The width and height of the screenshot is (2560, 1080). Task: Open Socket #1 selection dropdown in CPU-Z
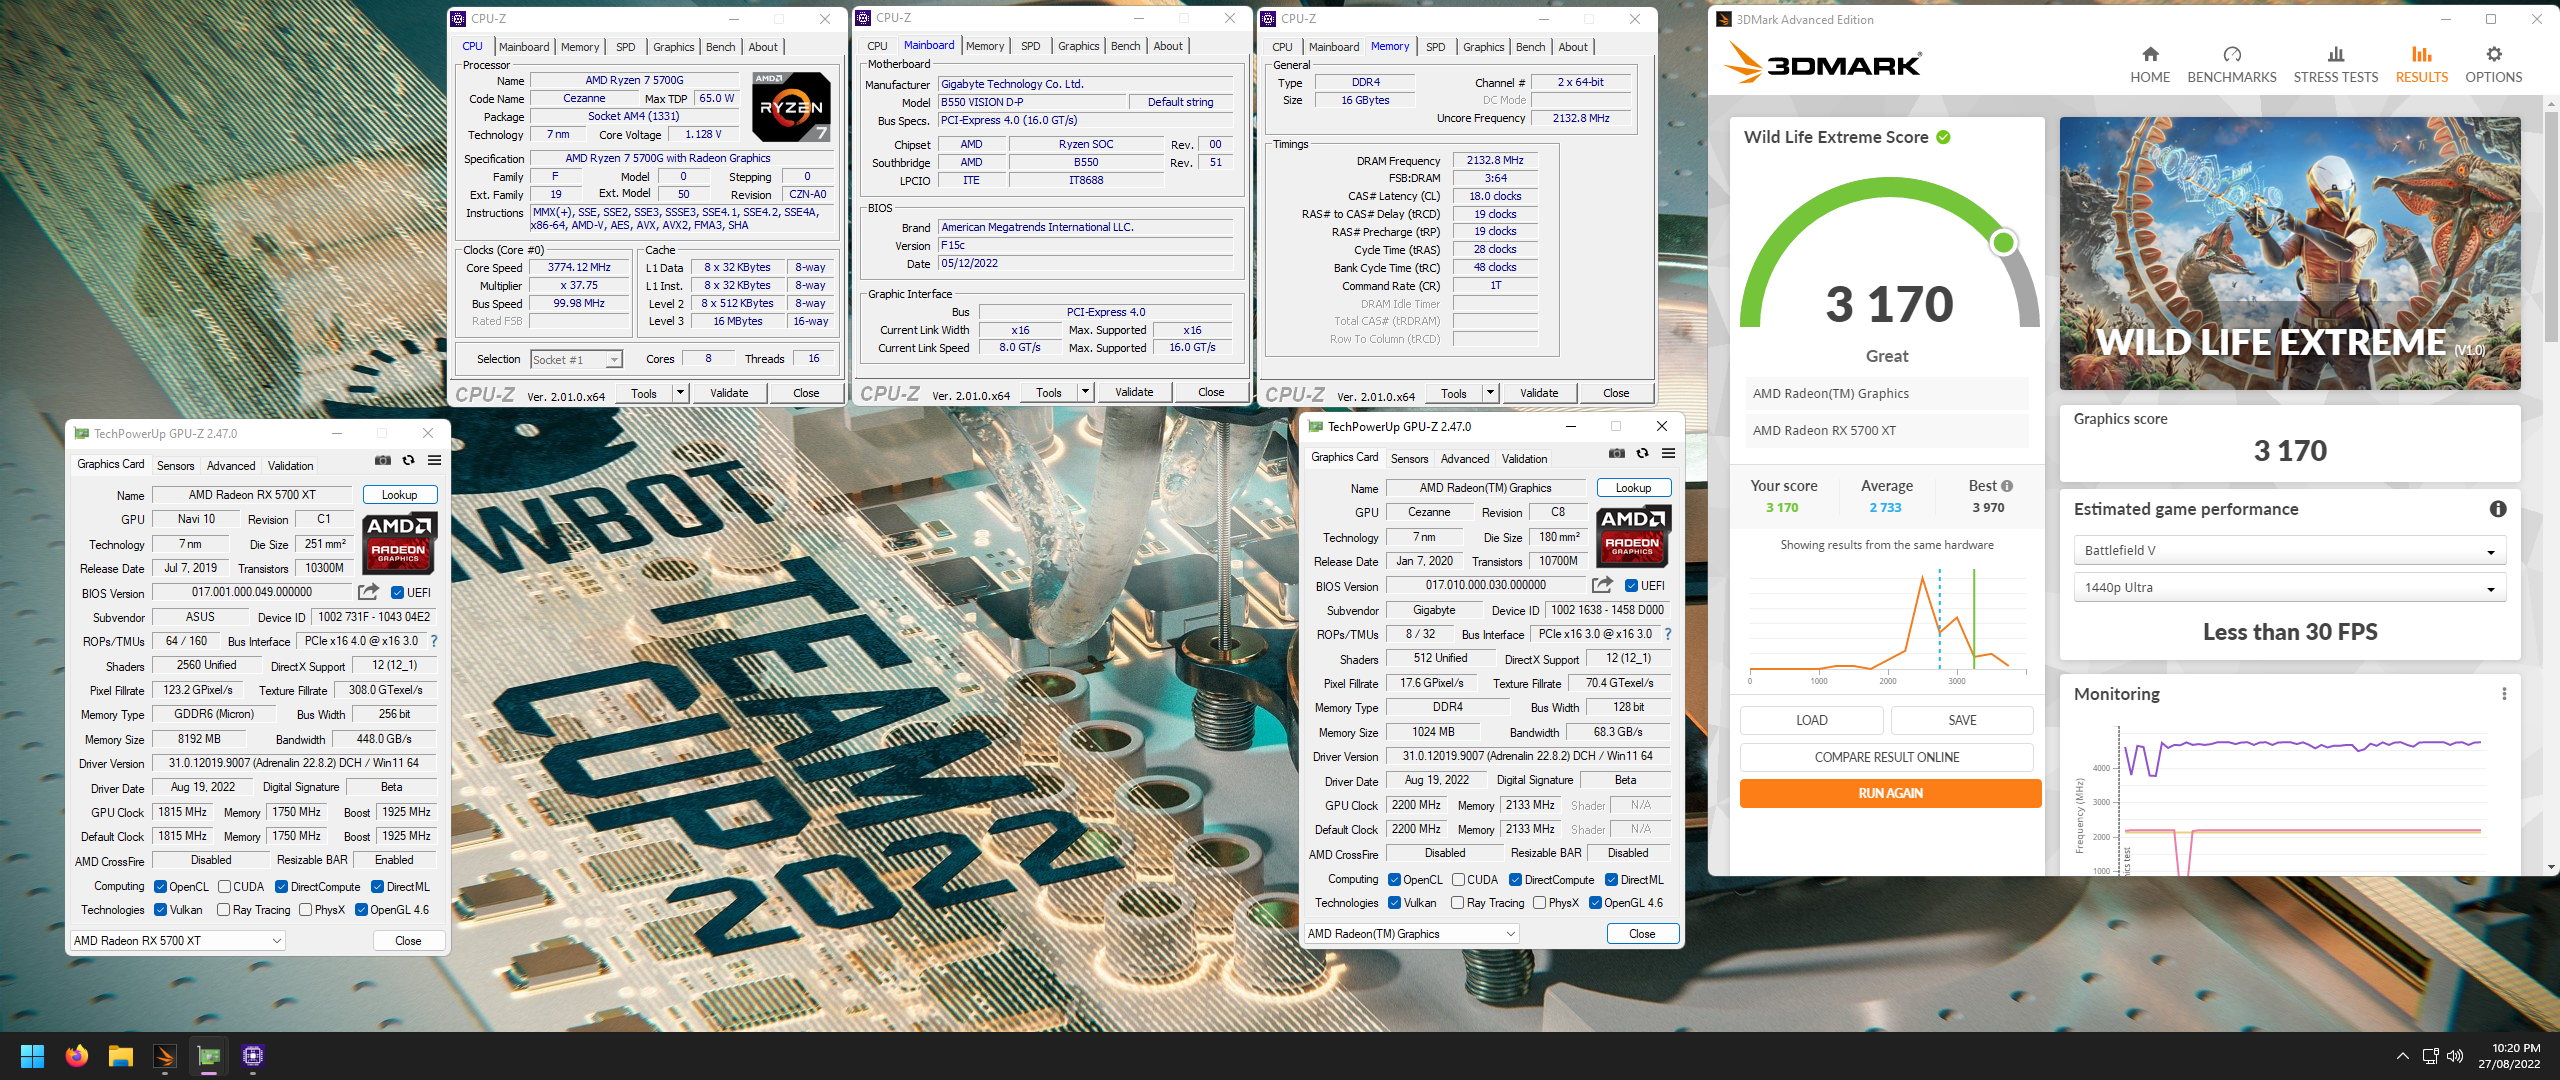(x=576, y=360)
